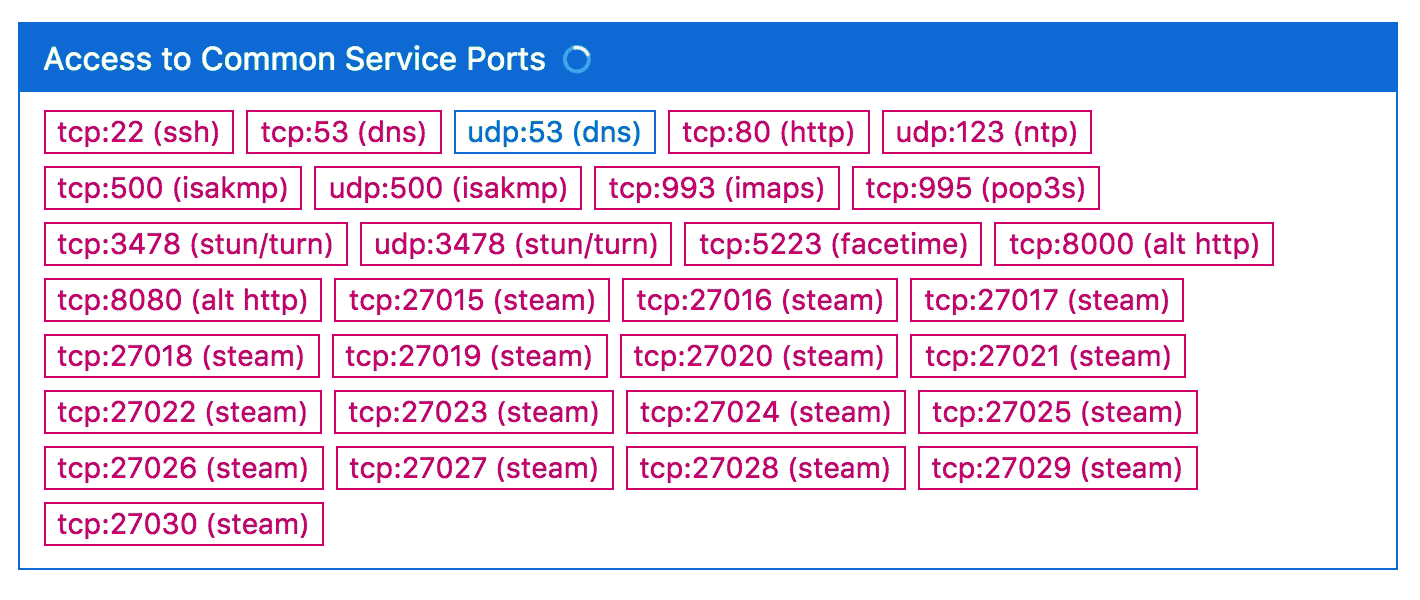The image size is (1420, 600).
Task: Click the tcp:995 (pop3s) tag
Action: point(975,188)
